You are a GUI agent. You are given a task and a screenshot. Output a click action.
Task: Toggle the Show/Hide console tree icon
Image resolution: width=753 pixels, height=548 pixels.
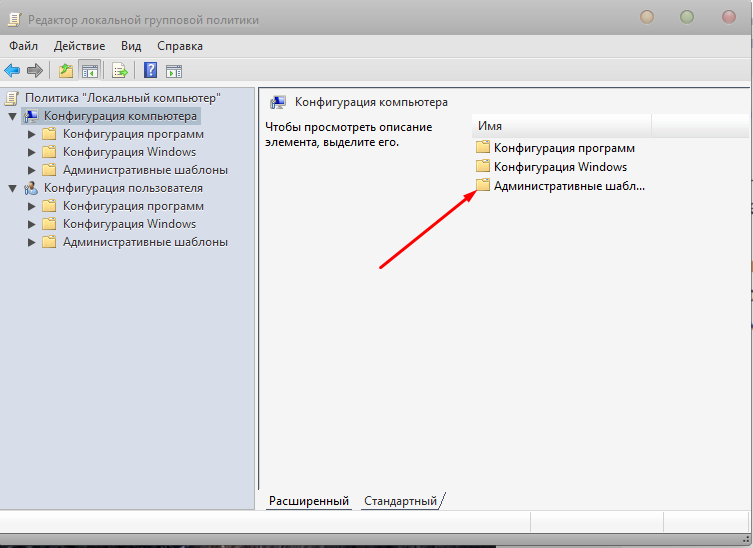coord(90,71)
